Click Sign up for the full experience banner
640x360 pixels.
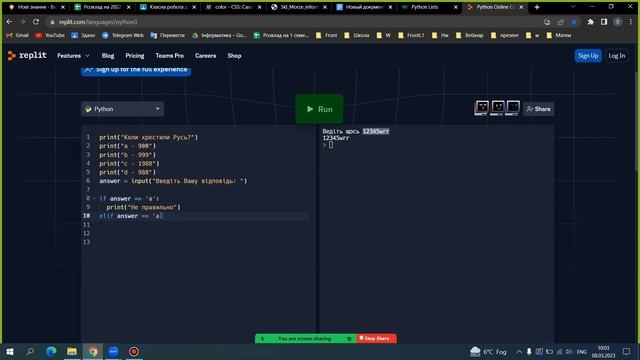pyautogui.click(x=136, y=70)
